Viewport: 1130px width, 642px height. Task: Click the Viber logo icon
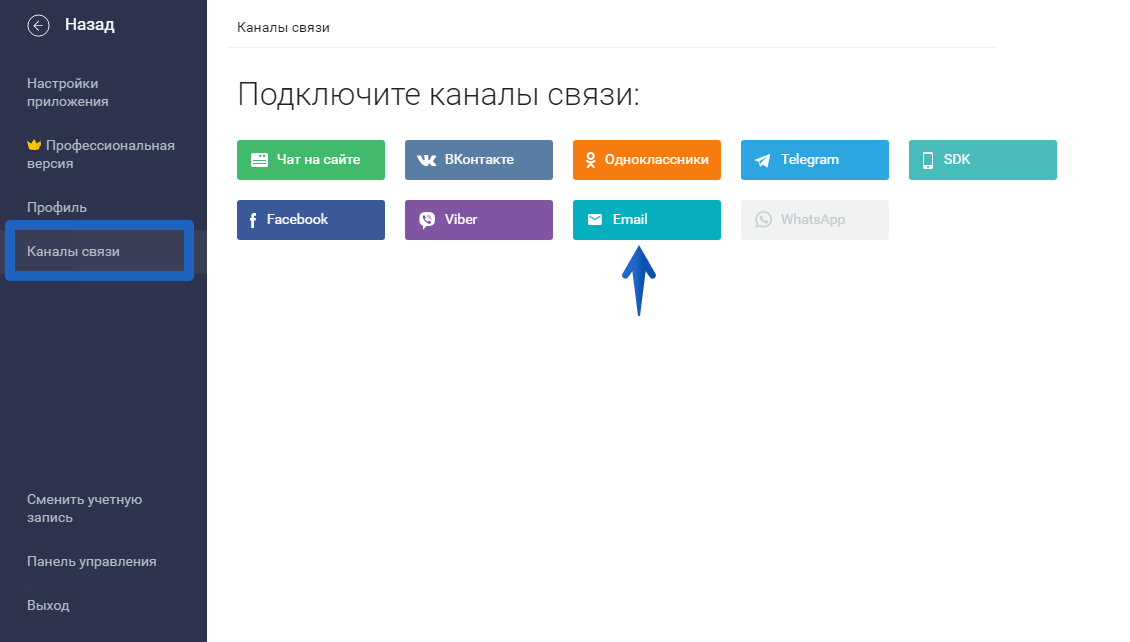tap(427, 220)
